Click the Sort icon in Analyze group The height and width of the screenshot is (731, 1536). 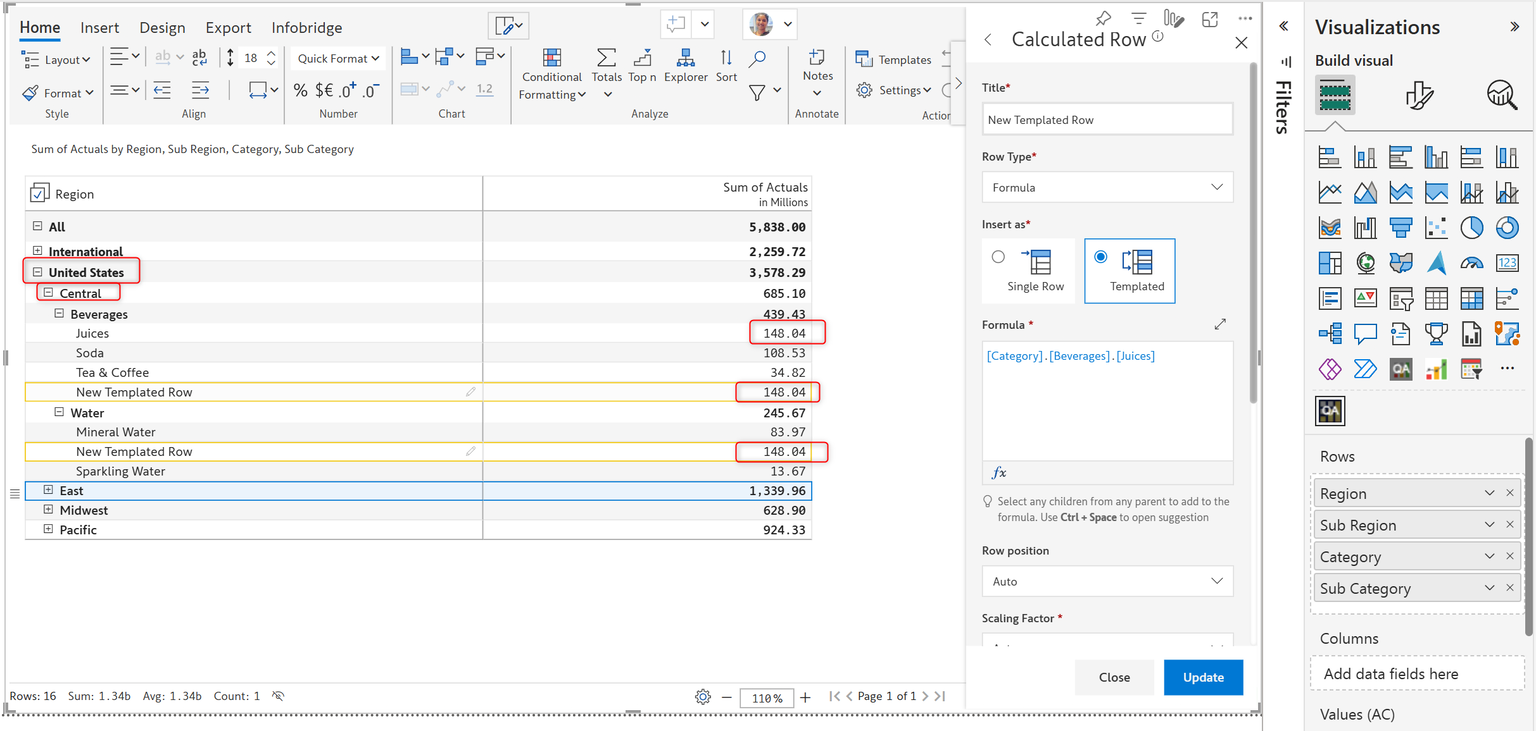pyautogui.click(x=726, y=60)
